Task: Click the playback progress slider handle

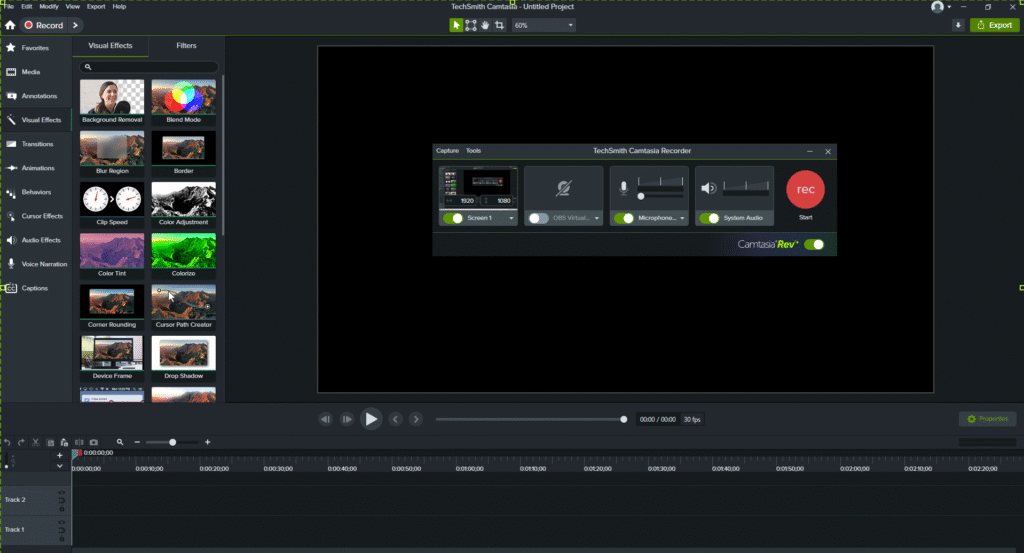Action: pyautogui.click(x=623, y=419)
